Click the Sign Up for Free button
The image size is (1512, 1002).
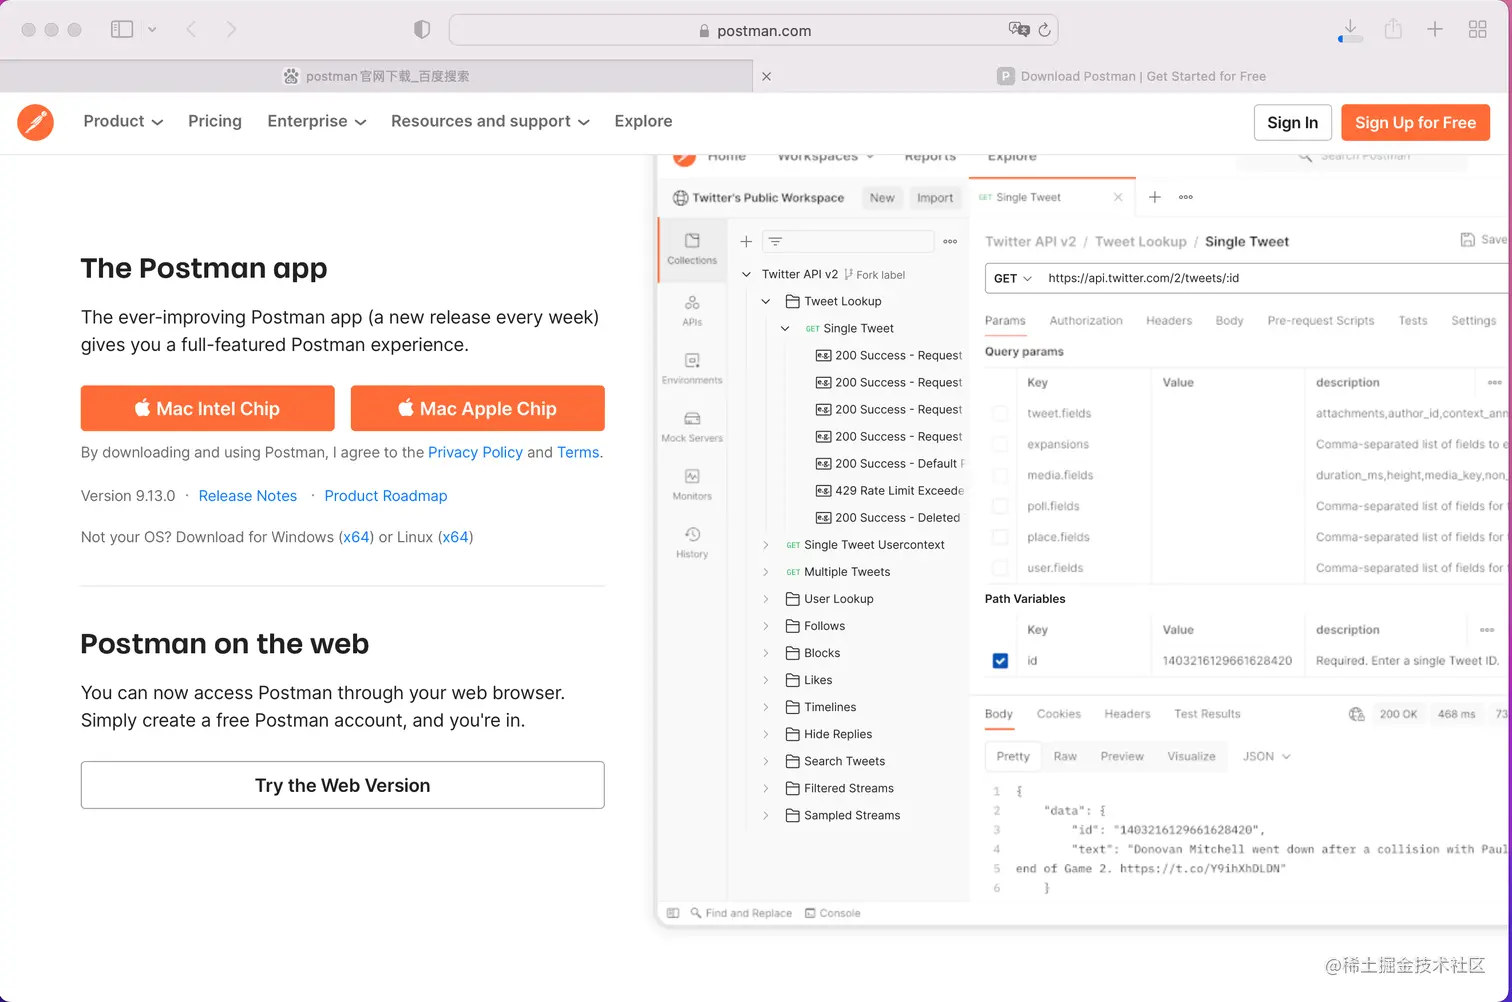pos(1415,122)
